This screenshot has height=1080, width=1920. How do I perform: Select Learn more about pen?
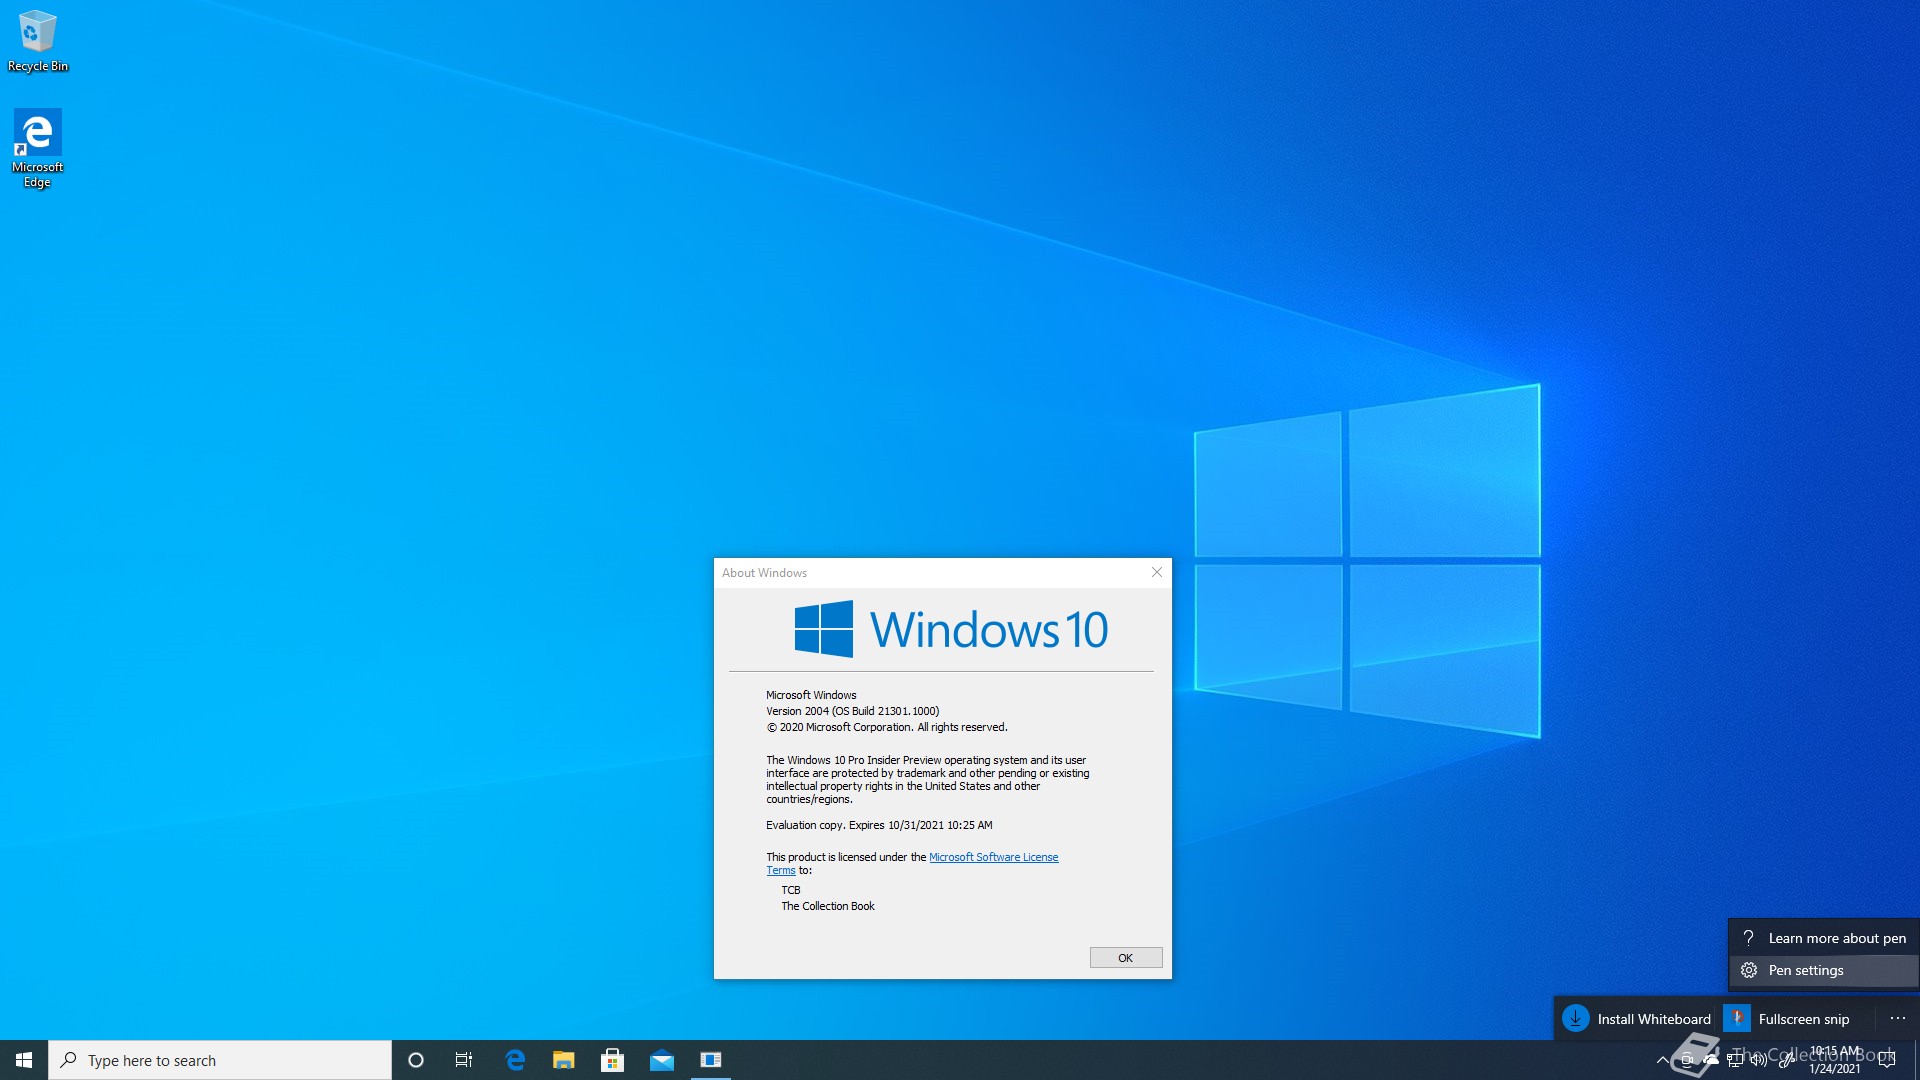[1824, 938]
